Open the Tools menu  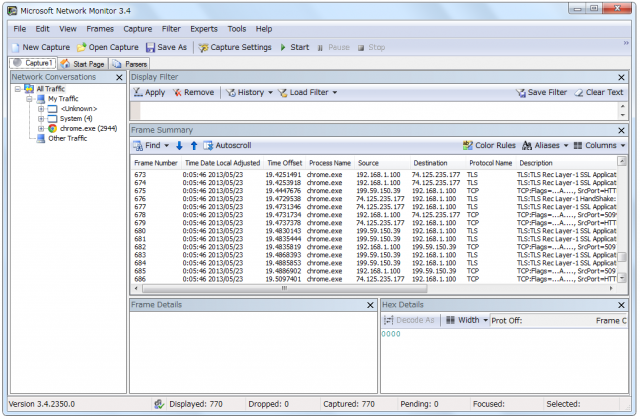point(237,29)
